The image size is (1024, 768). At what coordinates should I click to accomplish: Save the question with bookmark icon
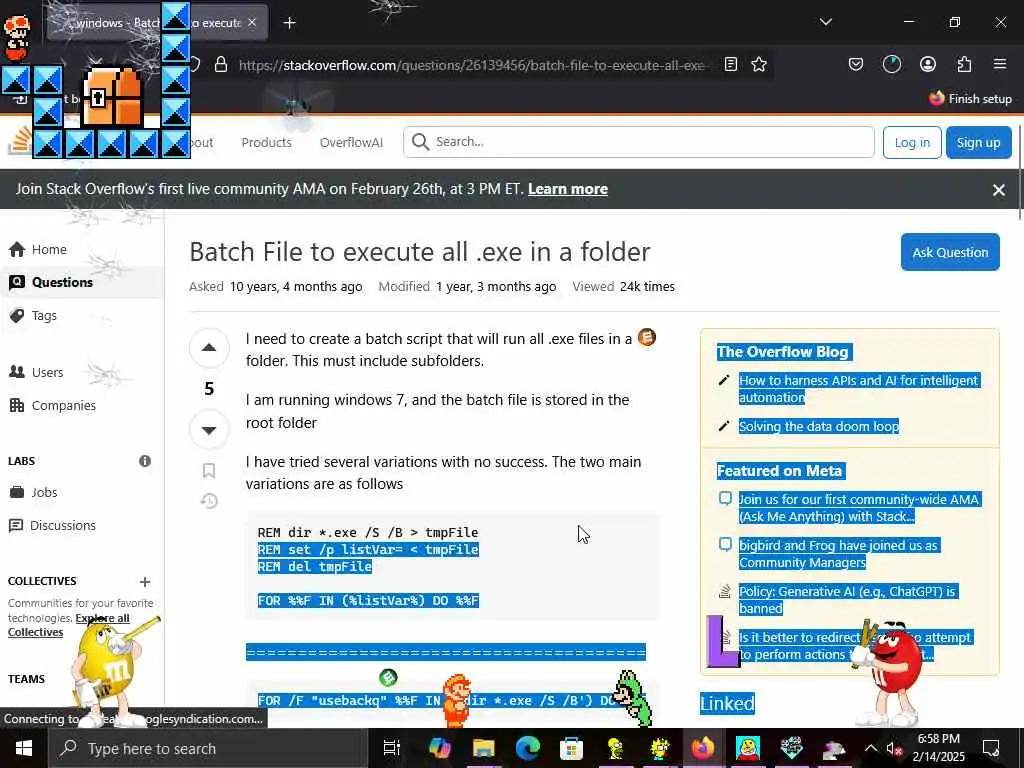pos(209,471)
